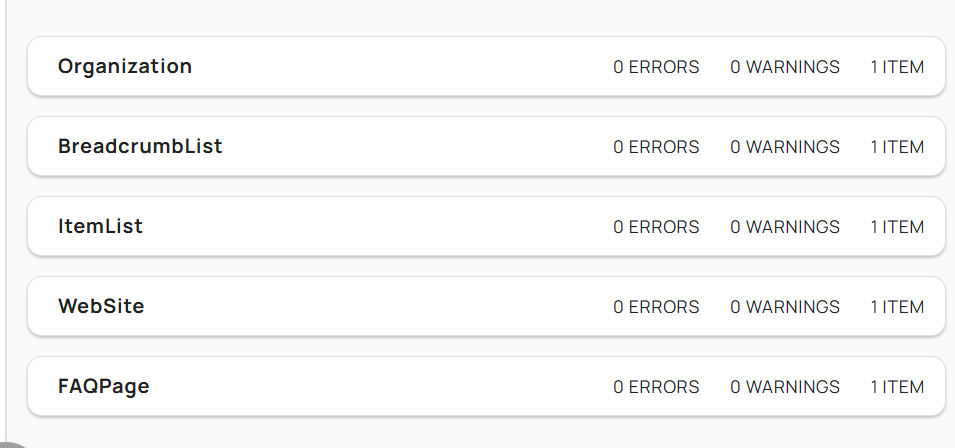Click Organization's 0 WARNINGS count
The width and height of the screenshot is (955, 448).
785,67
